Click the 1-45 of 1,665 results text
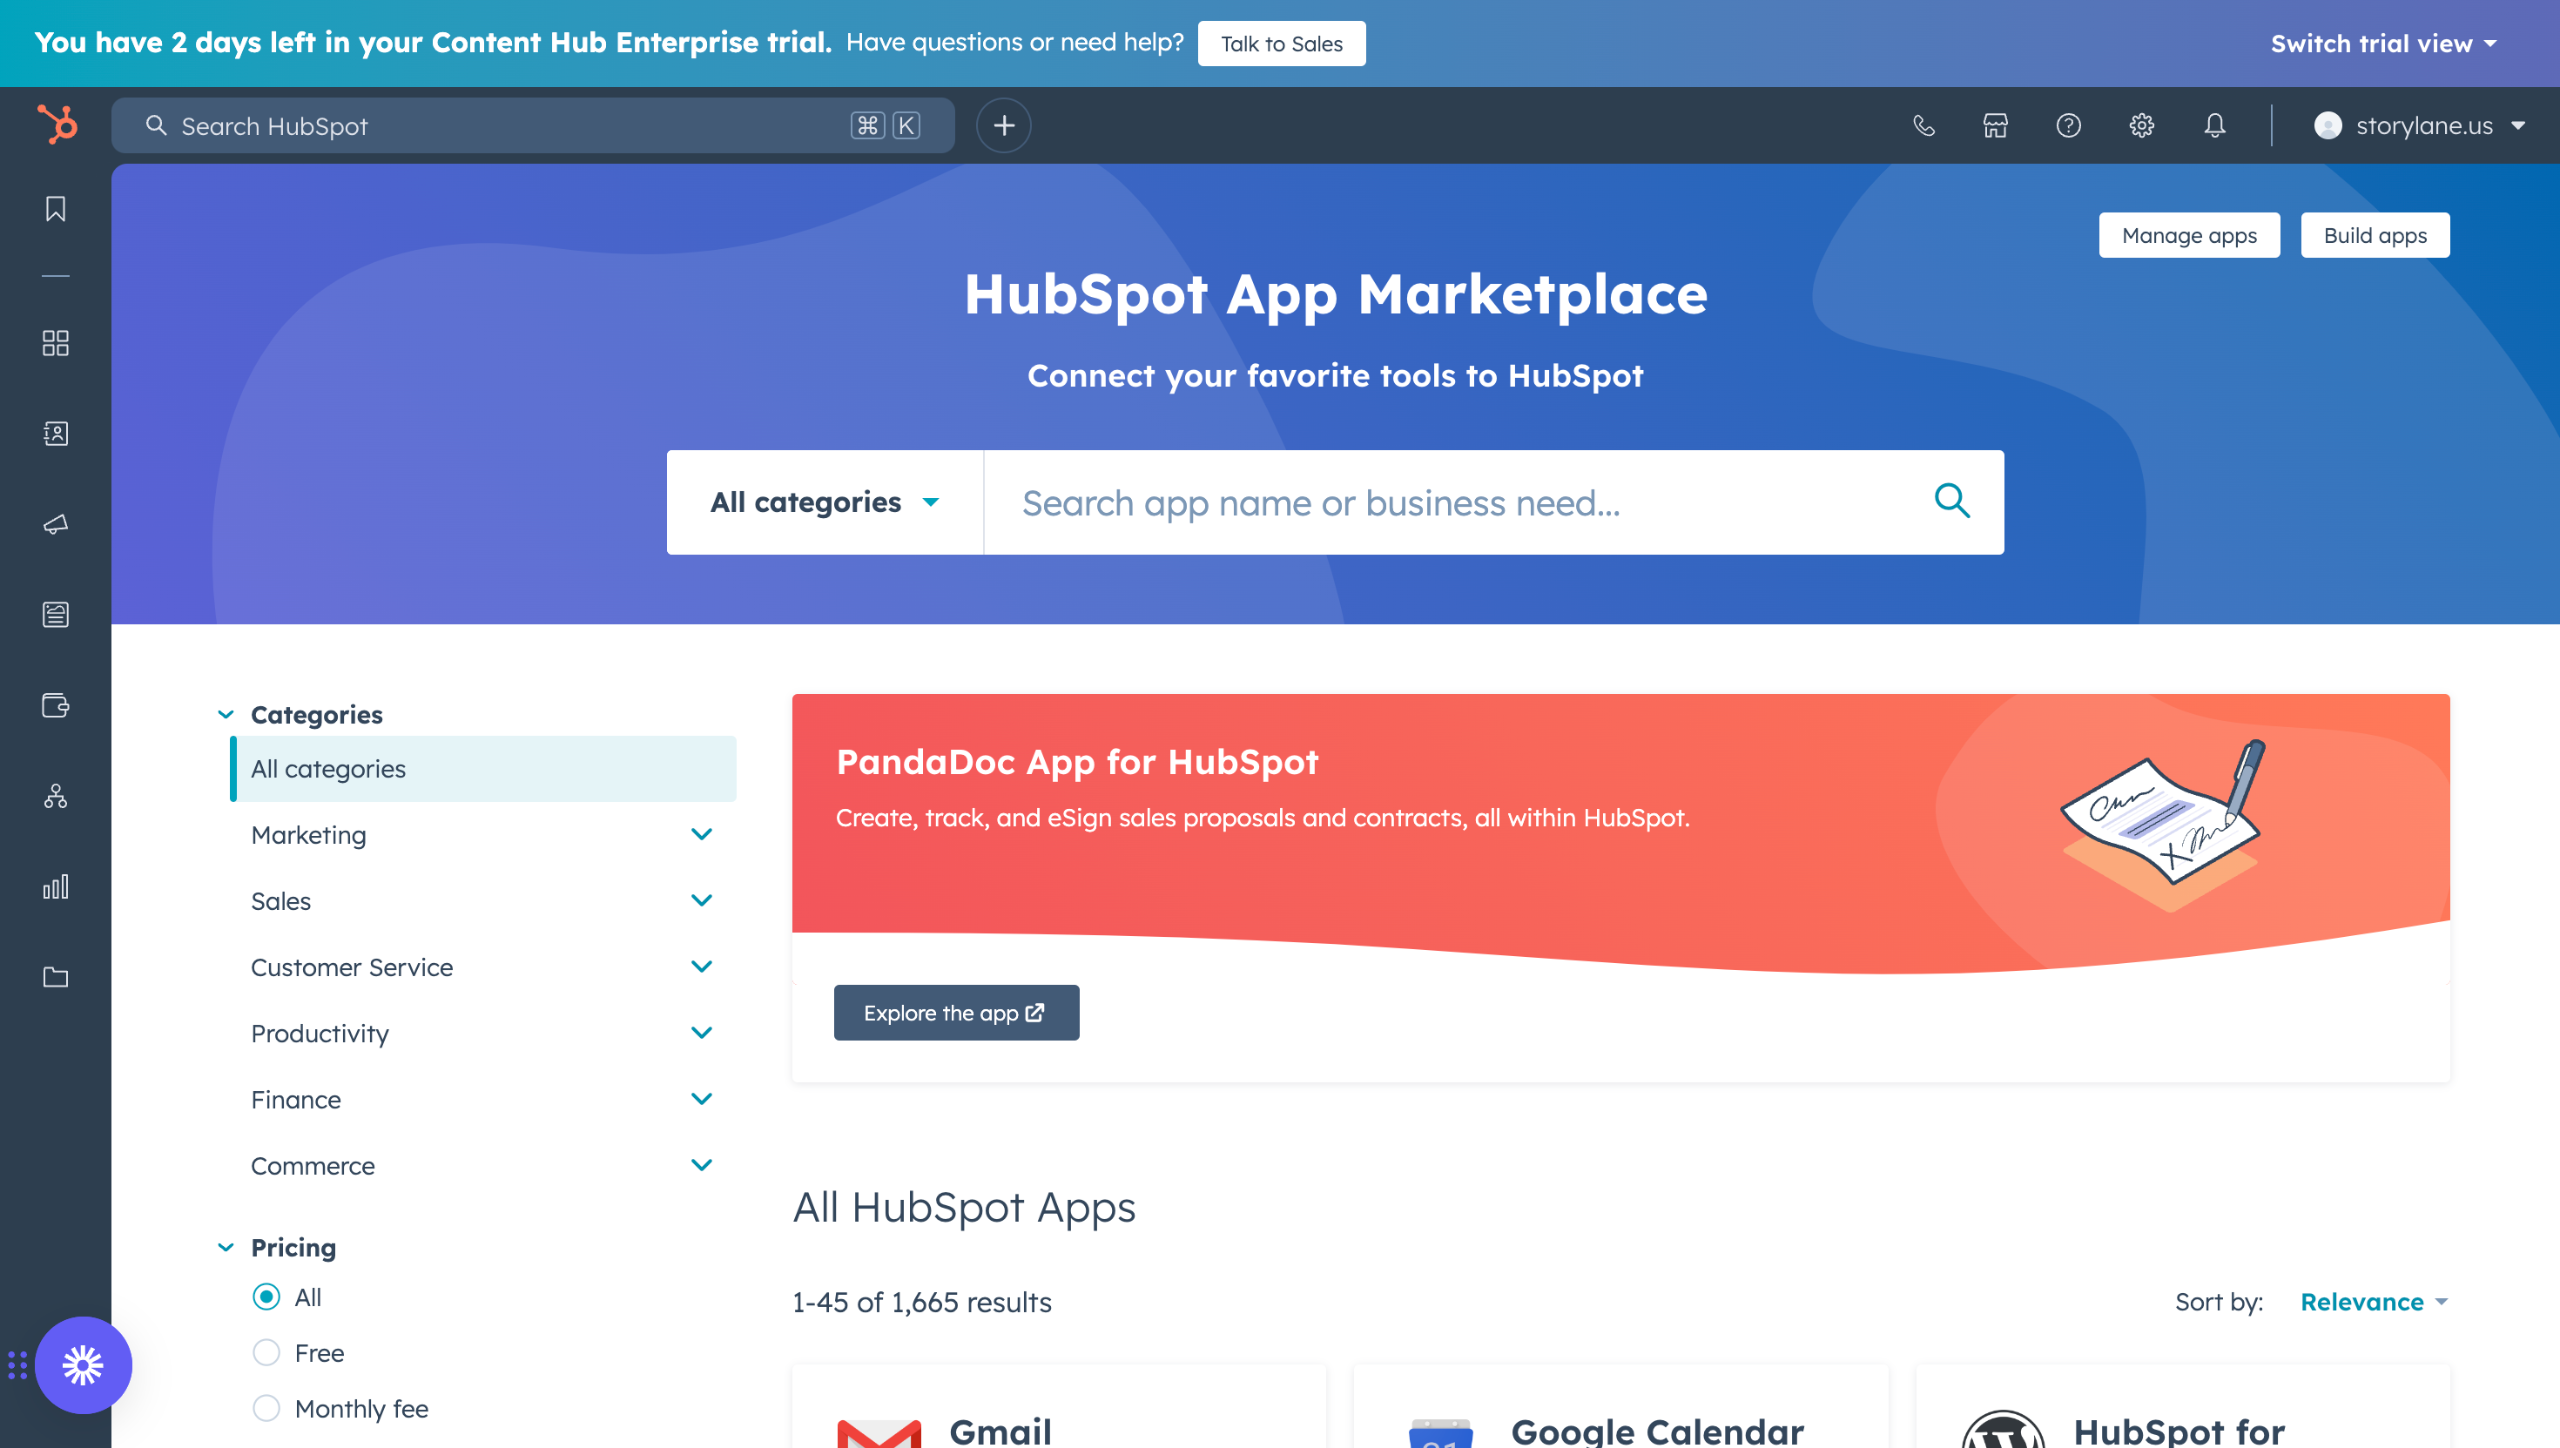 tap(921, 1301)
